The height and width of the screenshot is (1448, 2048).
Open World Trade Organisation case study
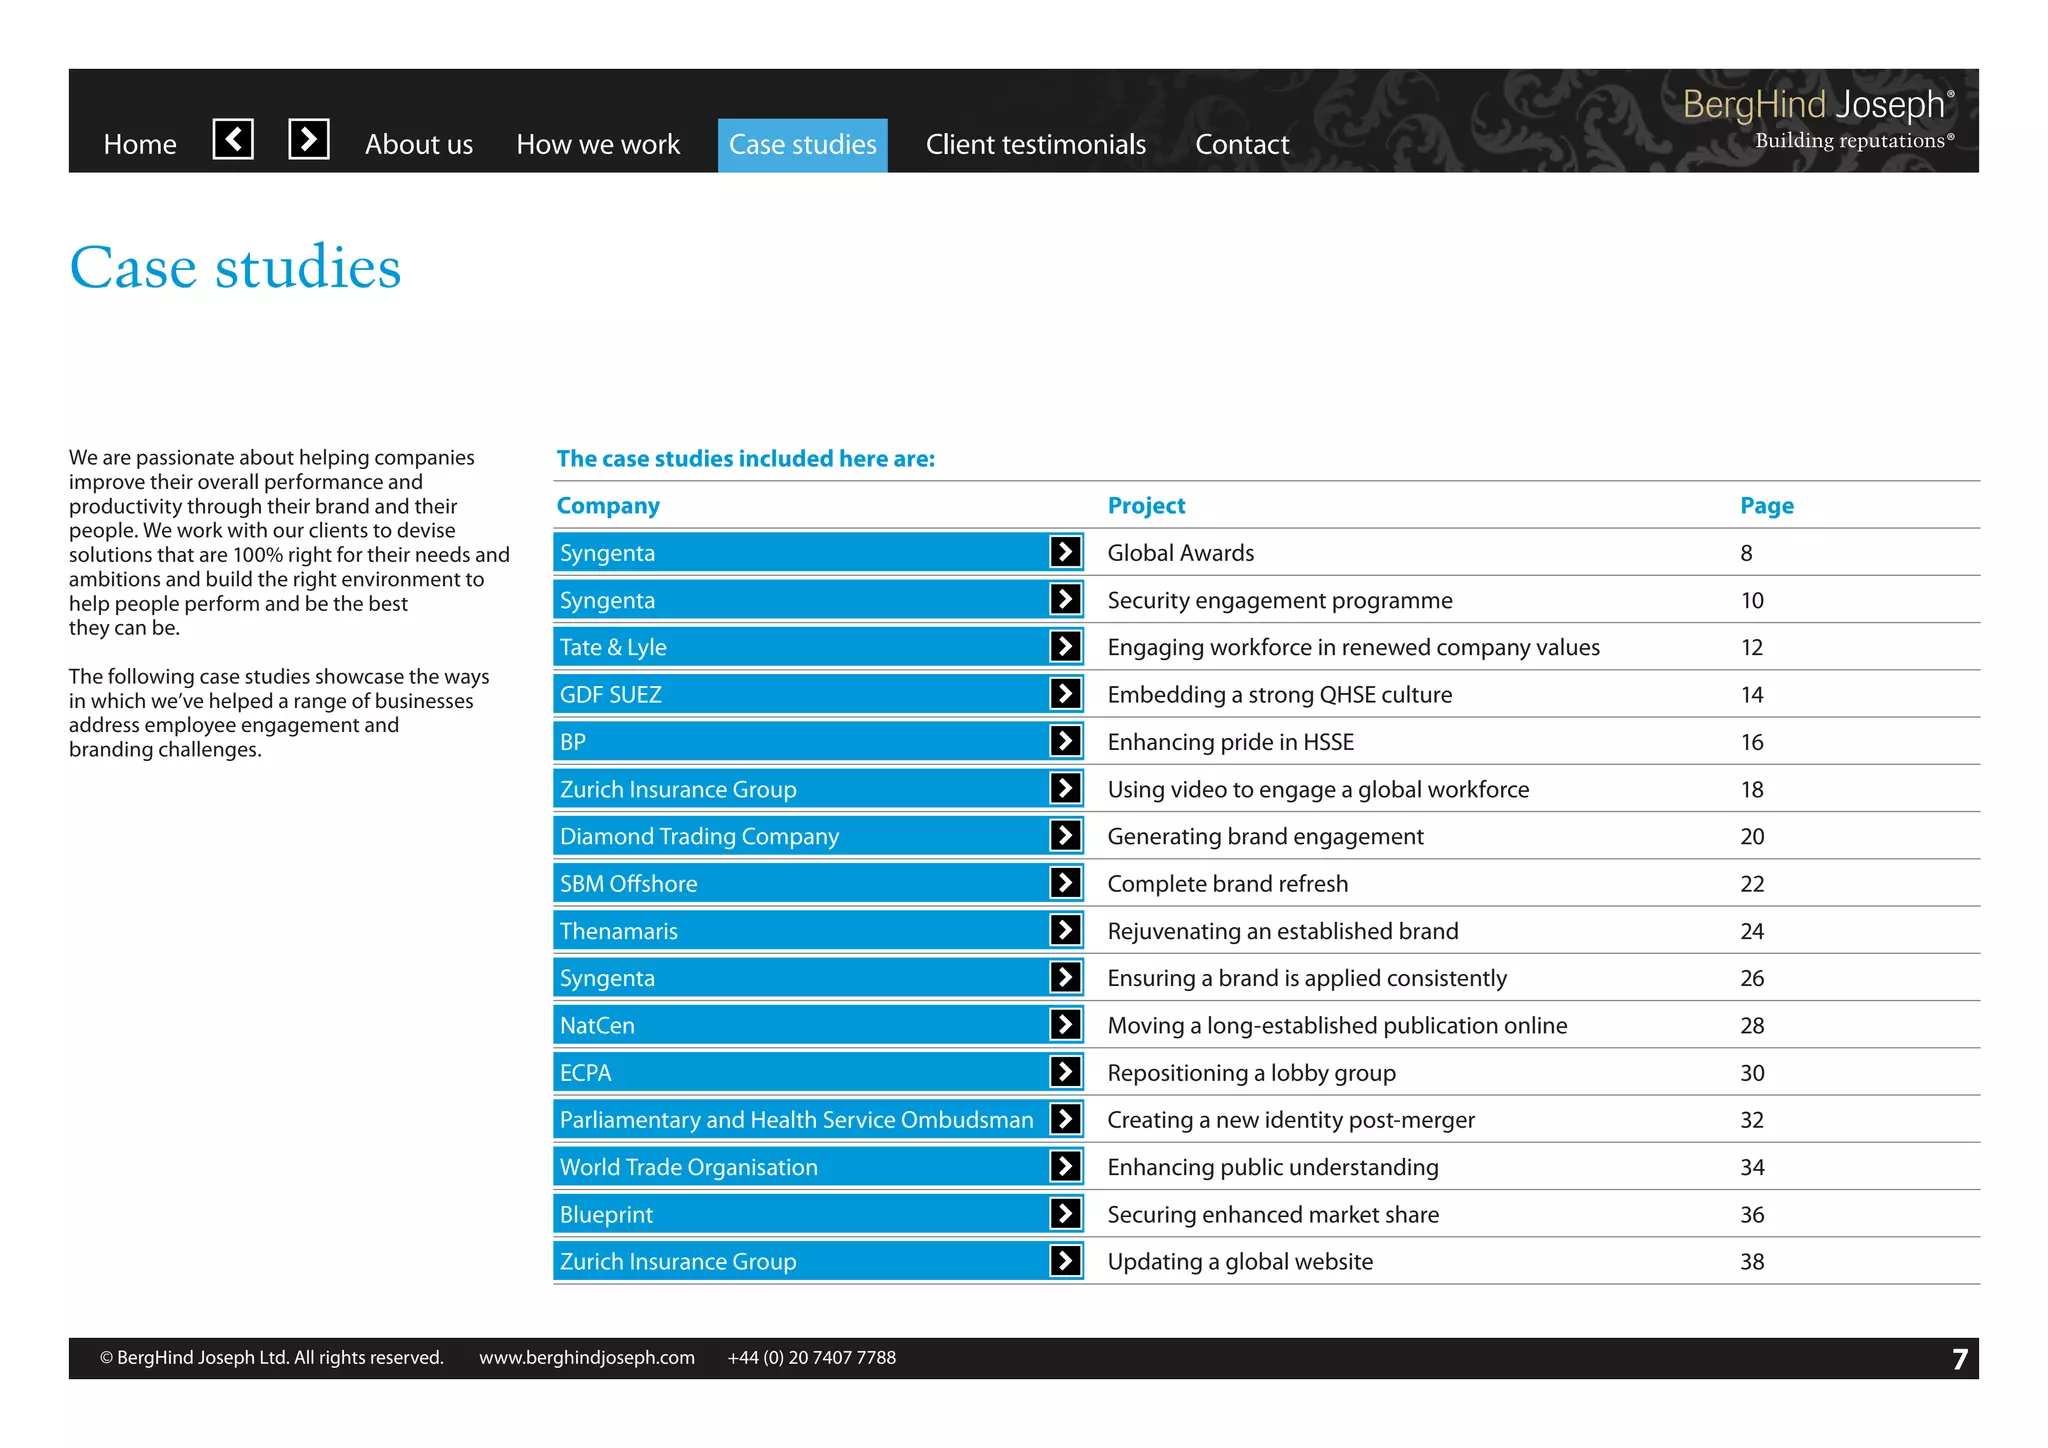pos(689,1167)
